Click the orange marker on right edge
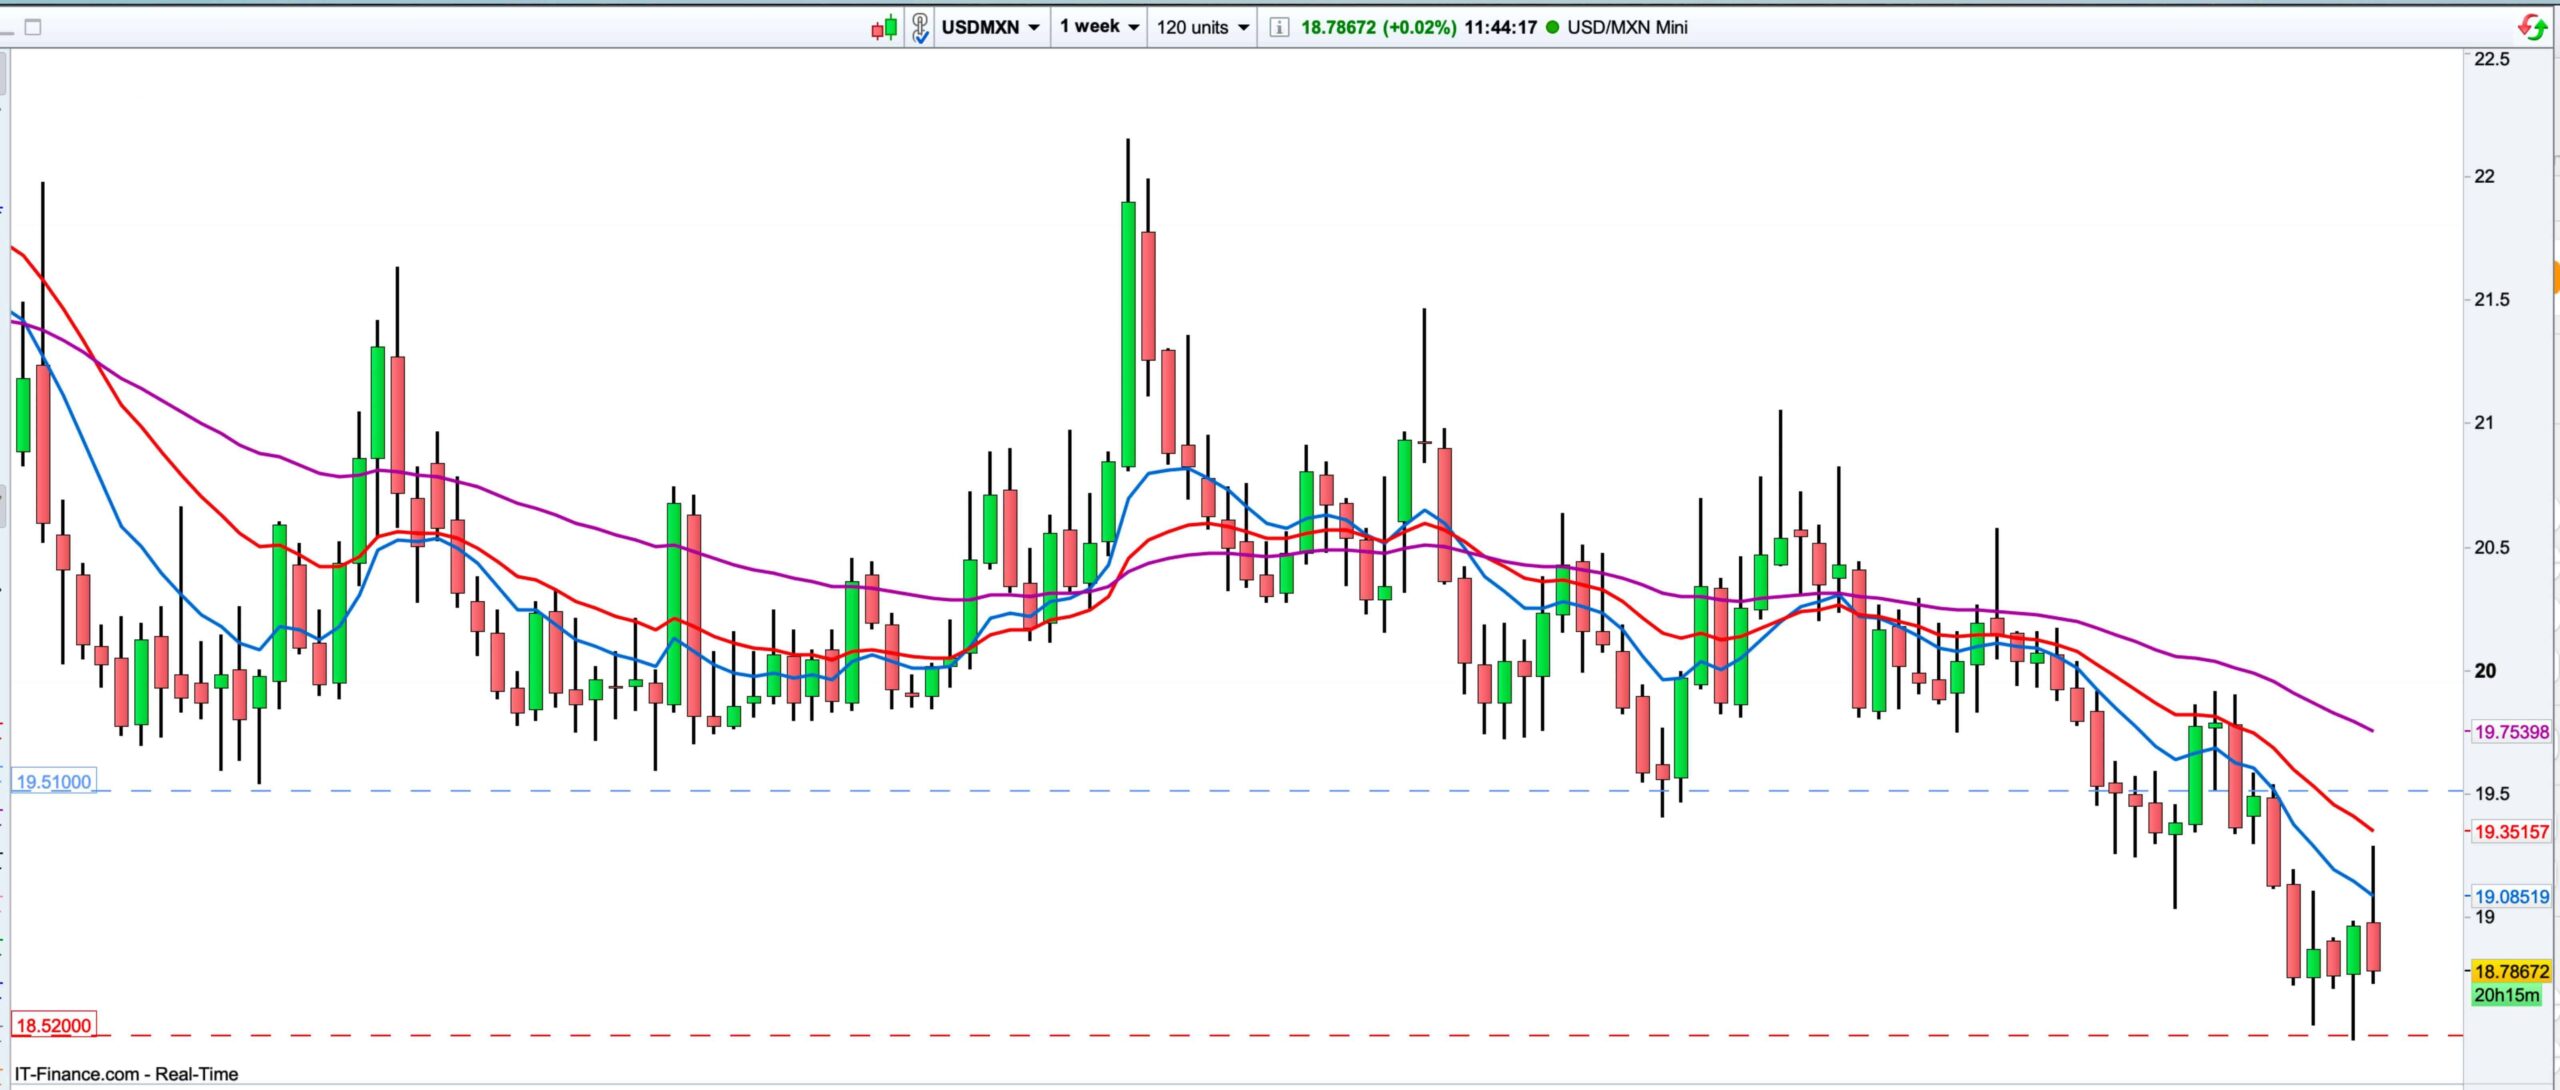 click(x=2556, y=275)
